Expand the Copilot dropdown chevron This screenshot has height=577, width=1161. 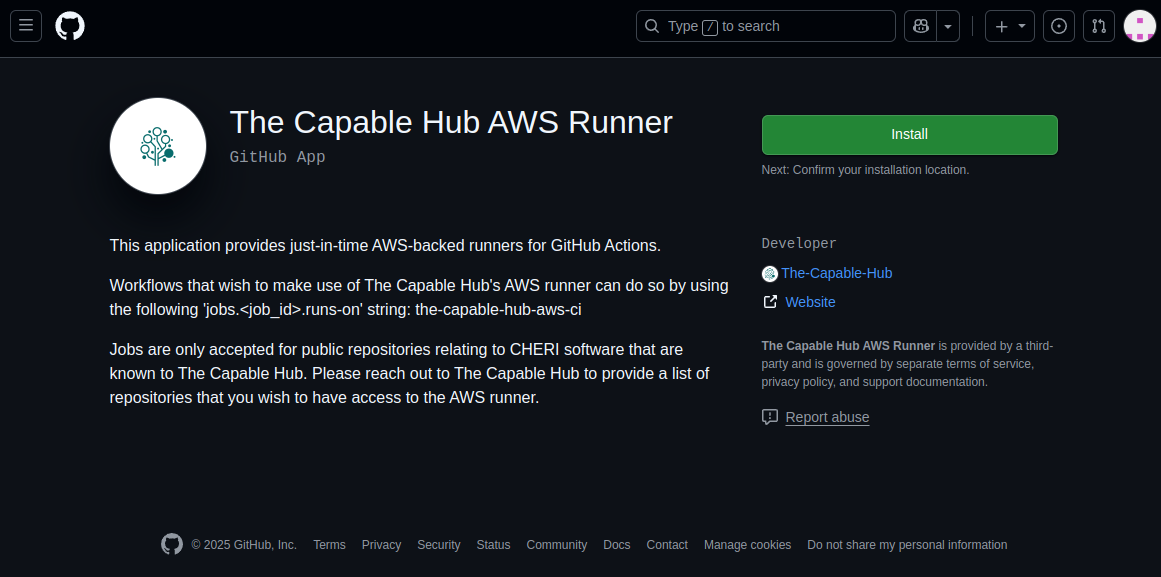click(947, 26)
